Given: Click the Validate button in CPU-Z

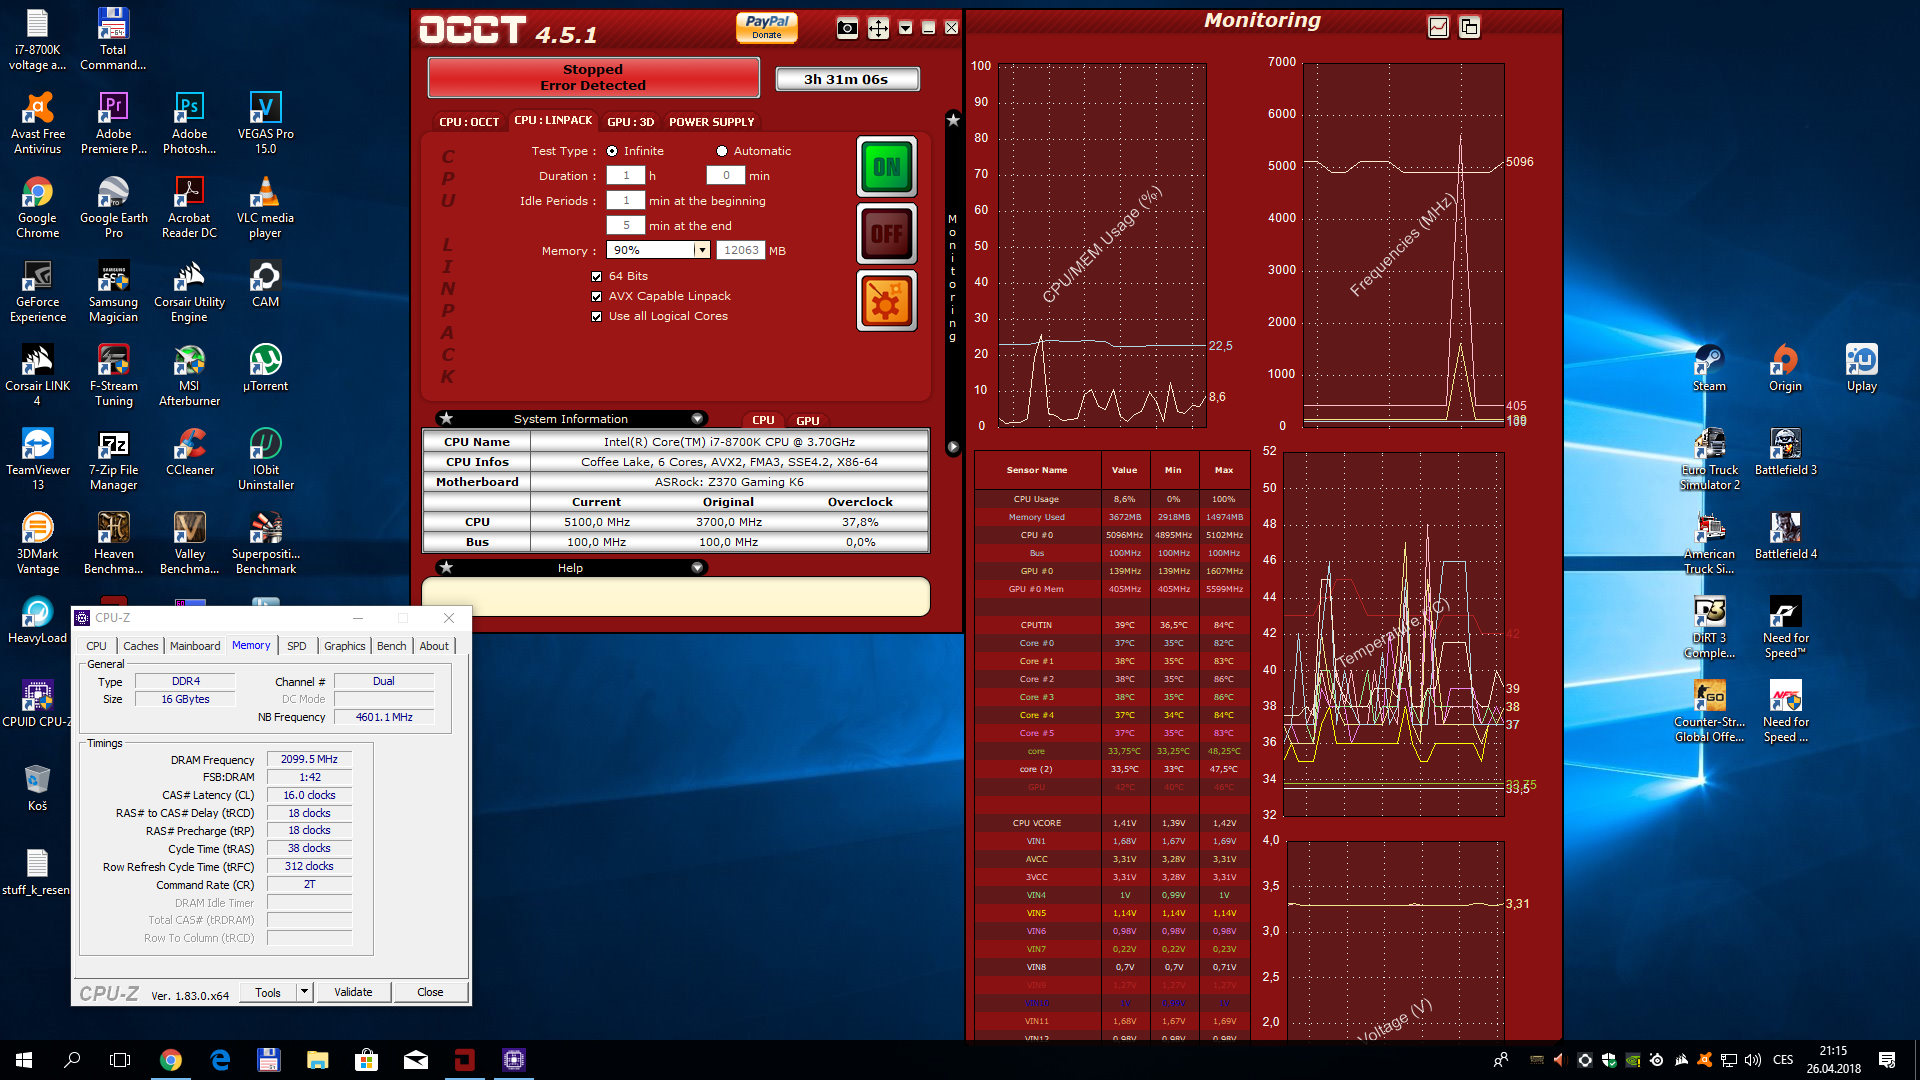Looking at the screenshot, I should click(x=353, y=992).
